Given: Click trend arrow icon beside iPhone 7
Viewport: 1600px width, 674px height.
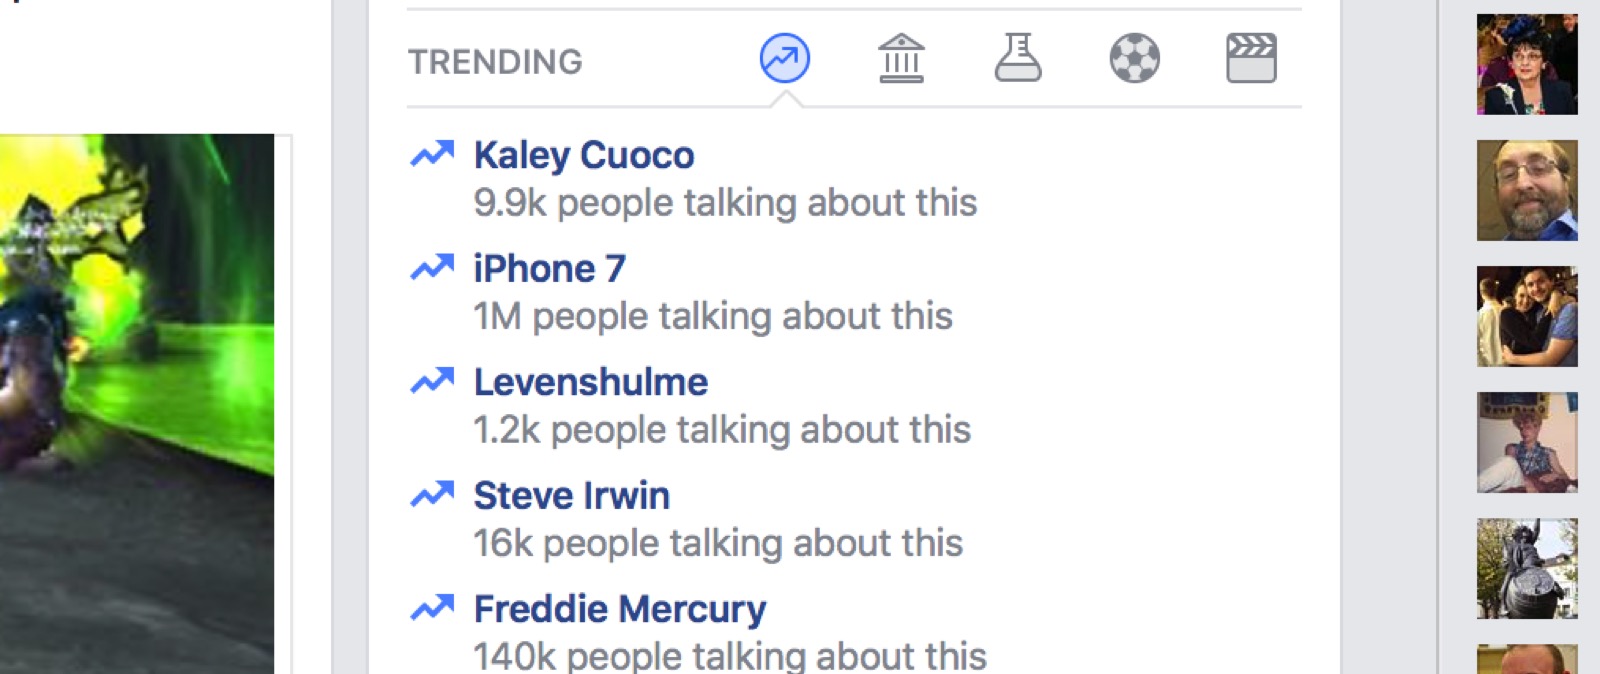Looking at the screenshot, I should [x=432, y=267].
